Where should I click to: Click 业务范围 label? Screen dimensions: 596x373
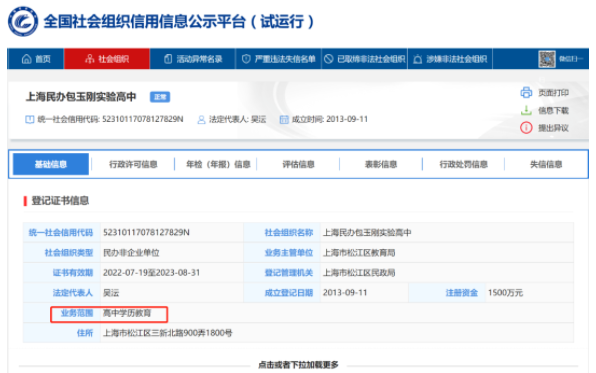click(77, 313)
